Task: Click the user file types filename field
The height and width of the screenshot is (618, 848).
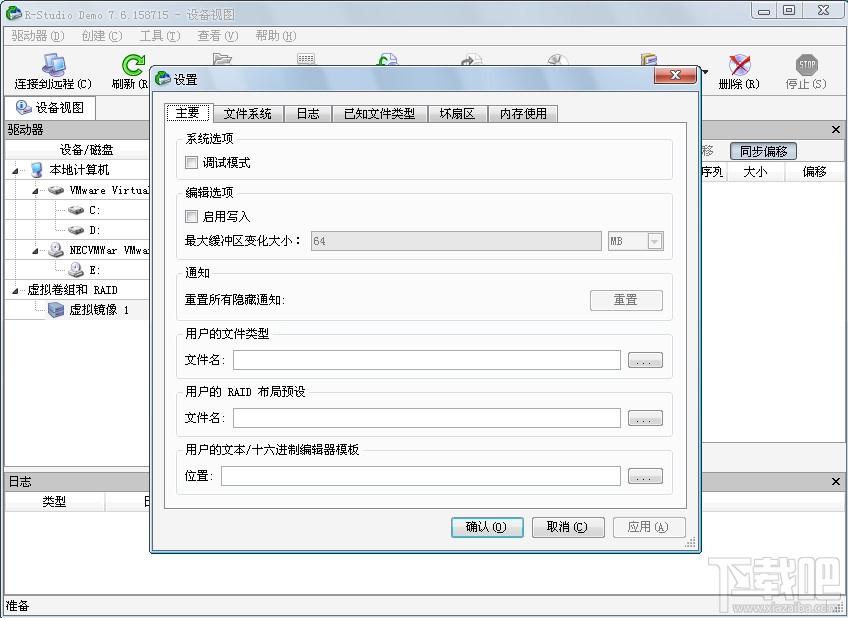Action: (427, 360)
